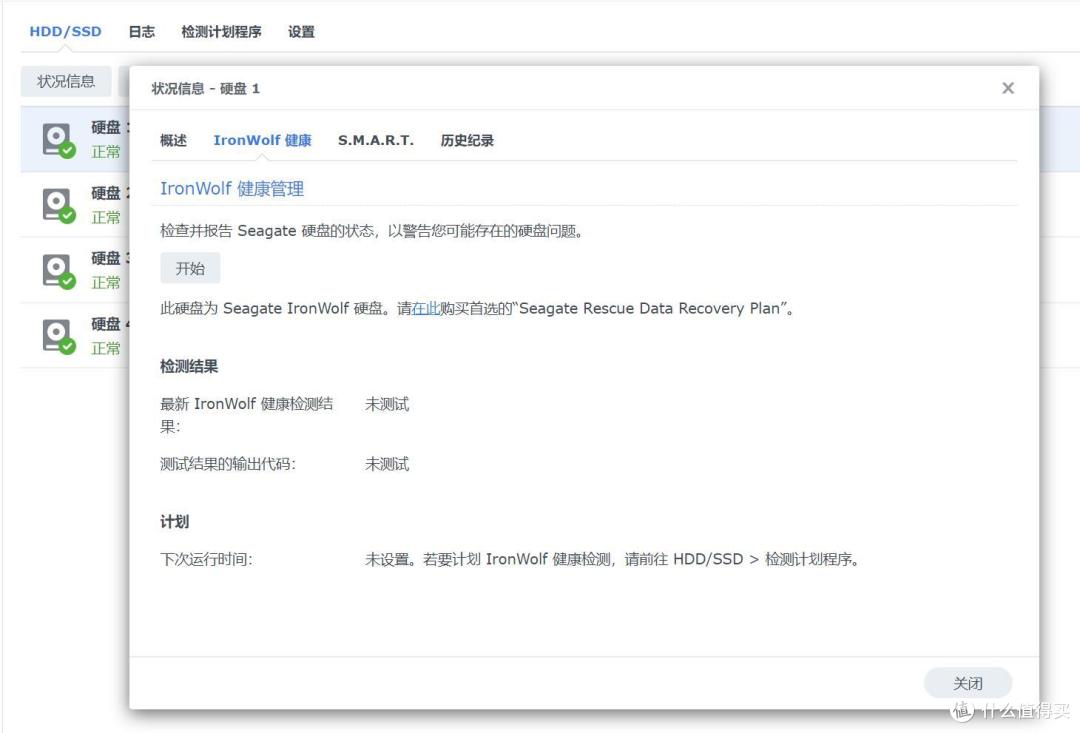The width and height of the screenshot is (1080, 733).
Task: Click the drive 1 disk icon
Action: (x=58, y=140)
